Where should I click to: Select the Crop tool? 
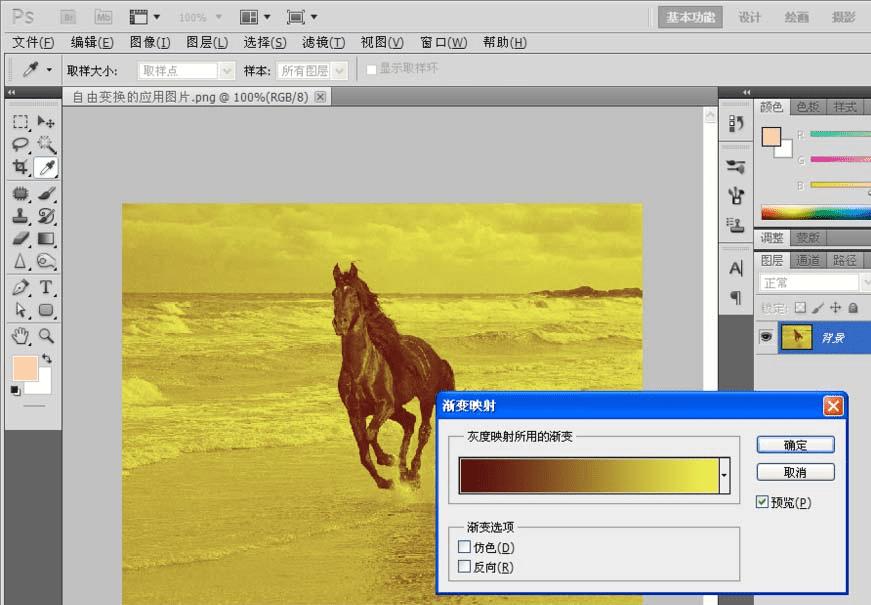[21, 167]
